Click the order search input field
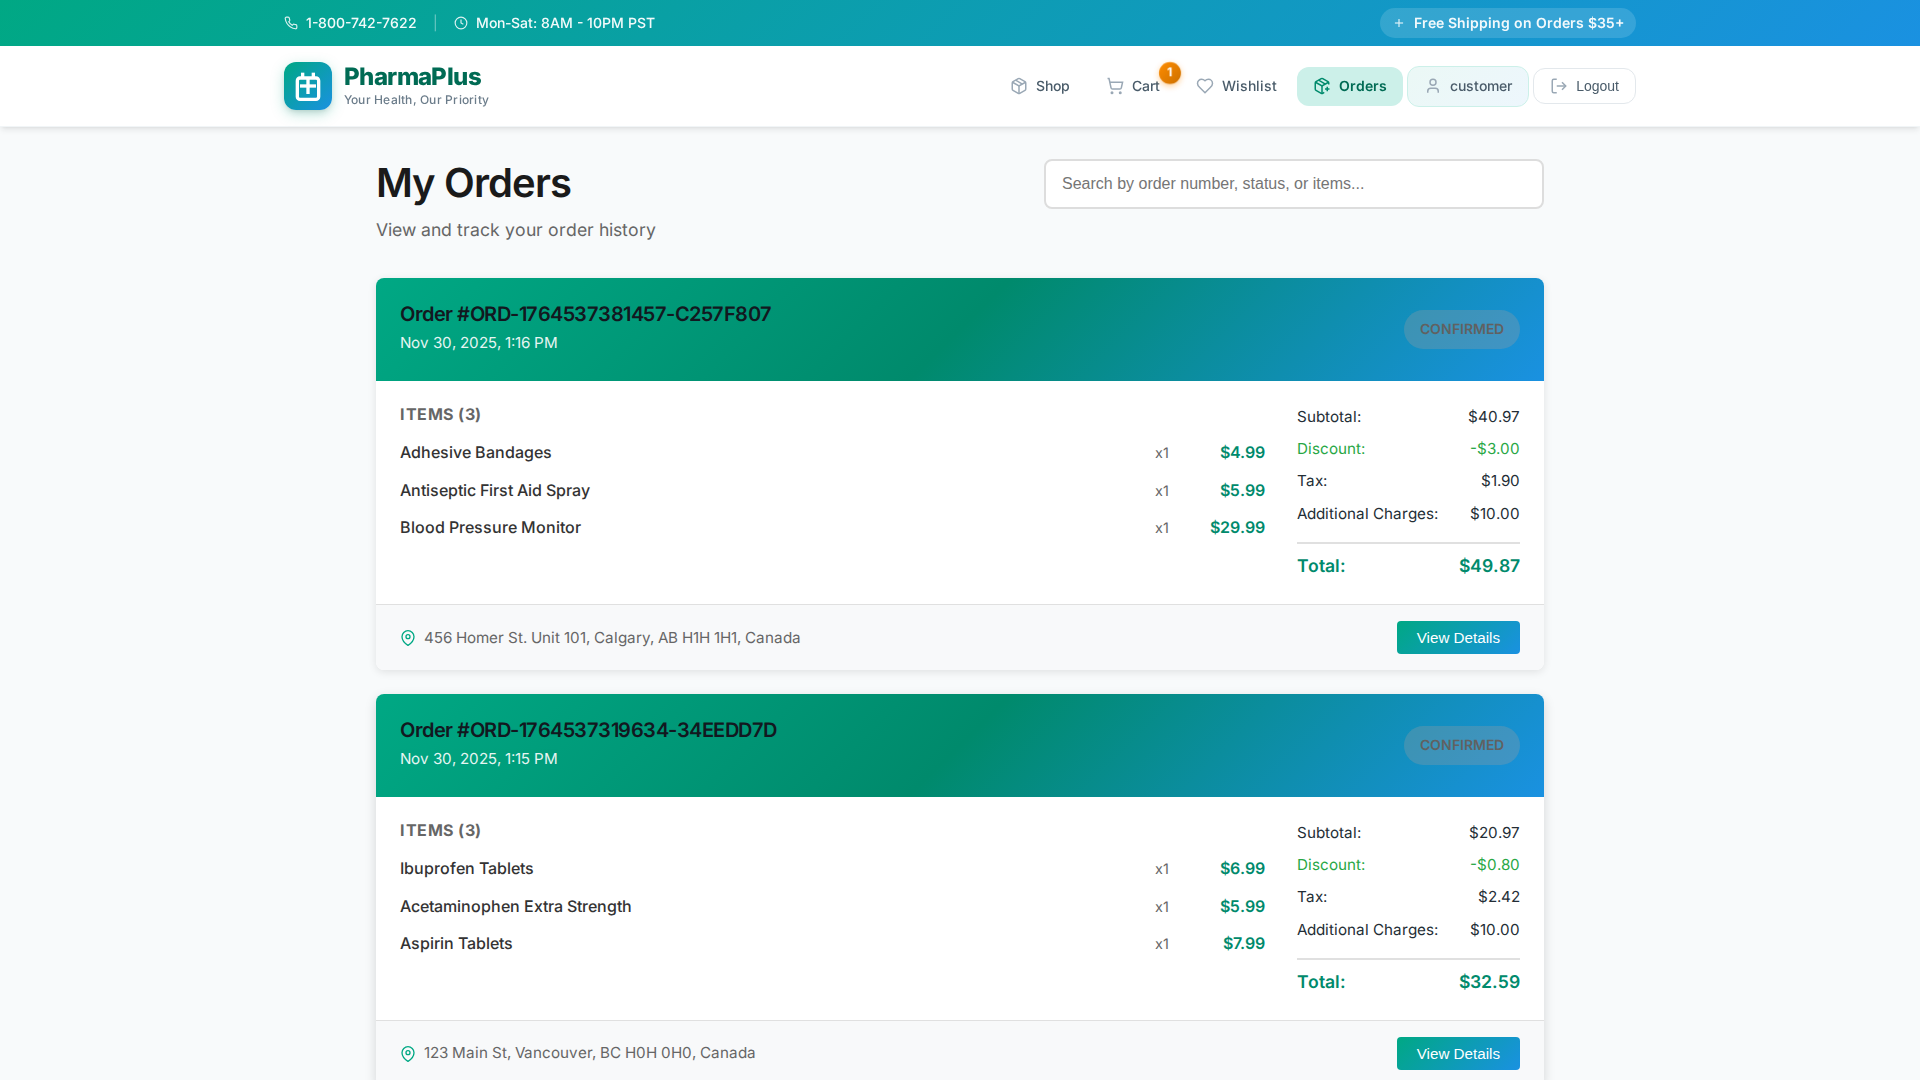Image resolution: width=1920 pixels, height=1080 pixels. (1292, 183)
